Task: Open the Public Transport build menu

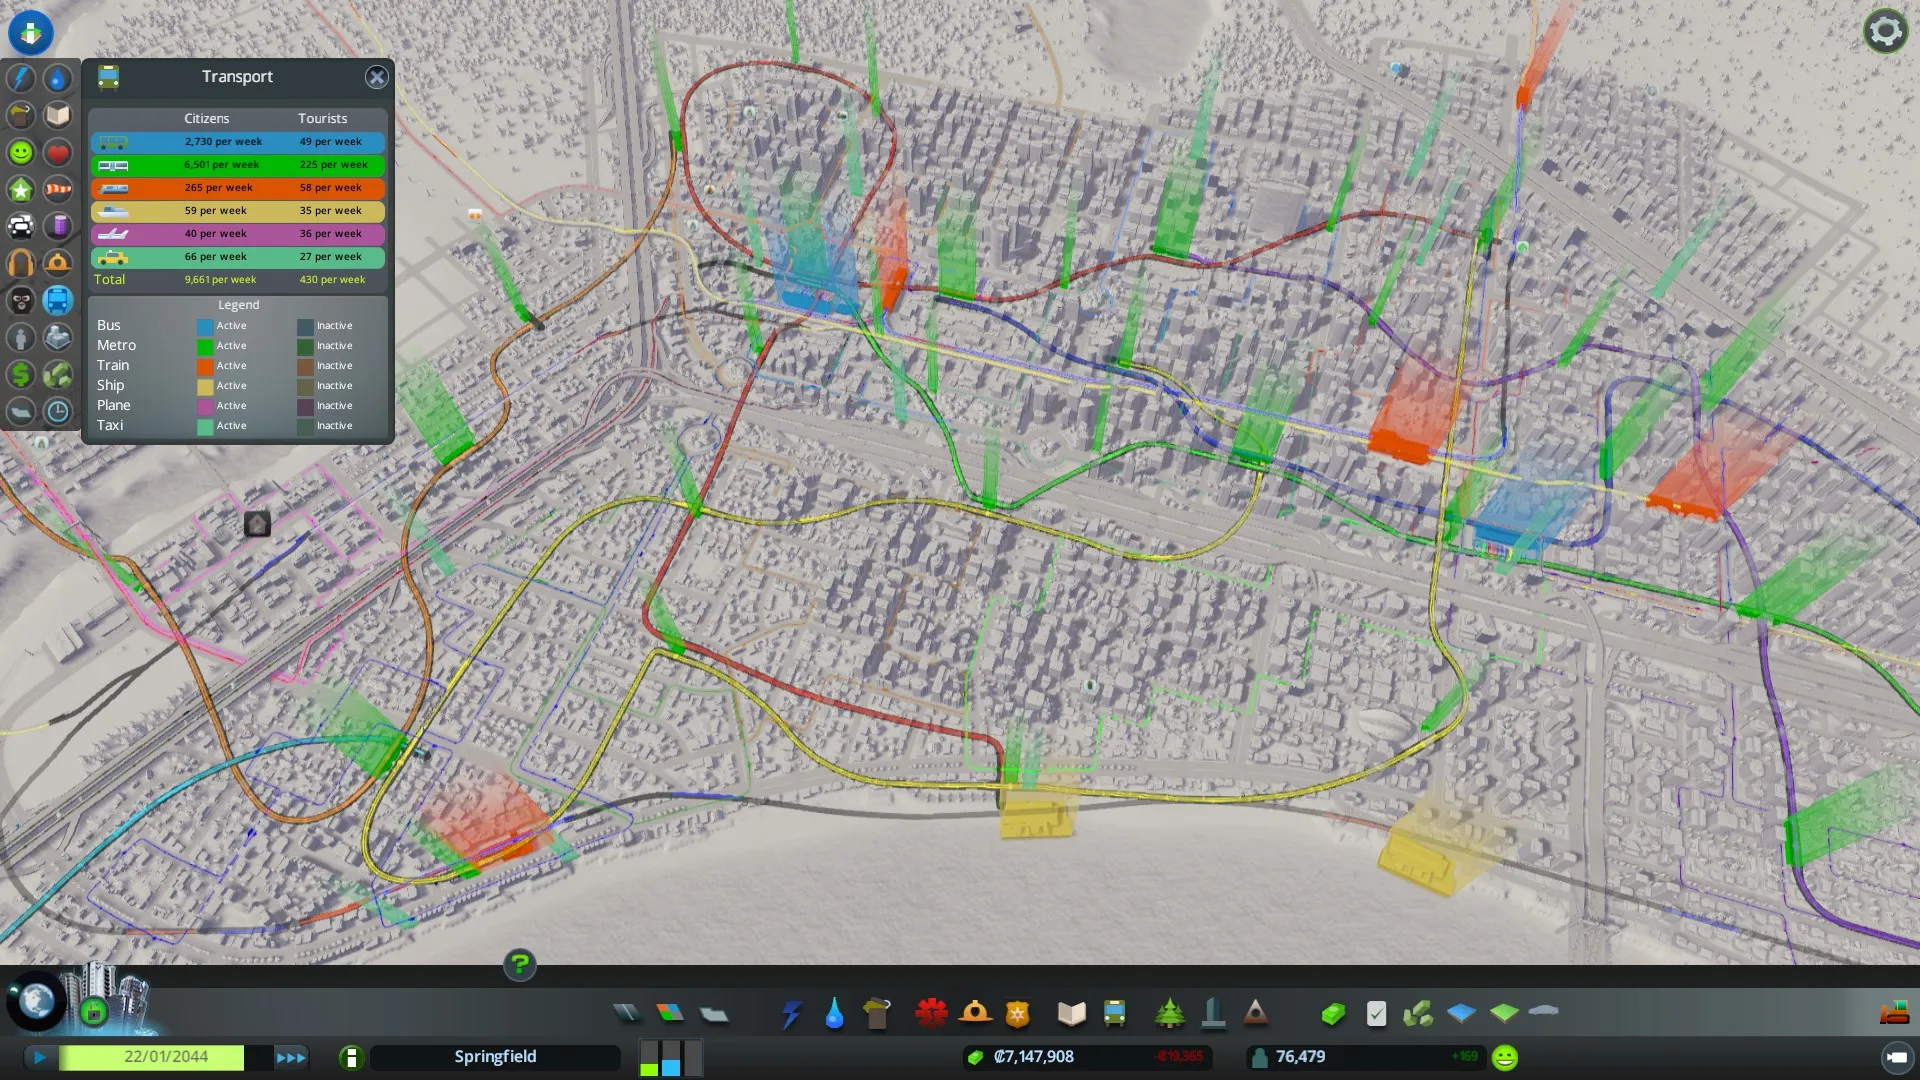Action: pos(1114,1014)
